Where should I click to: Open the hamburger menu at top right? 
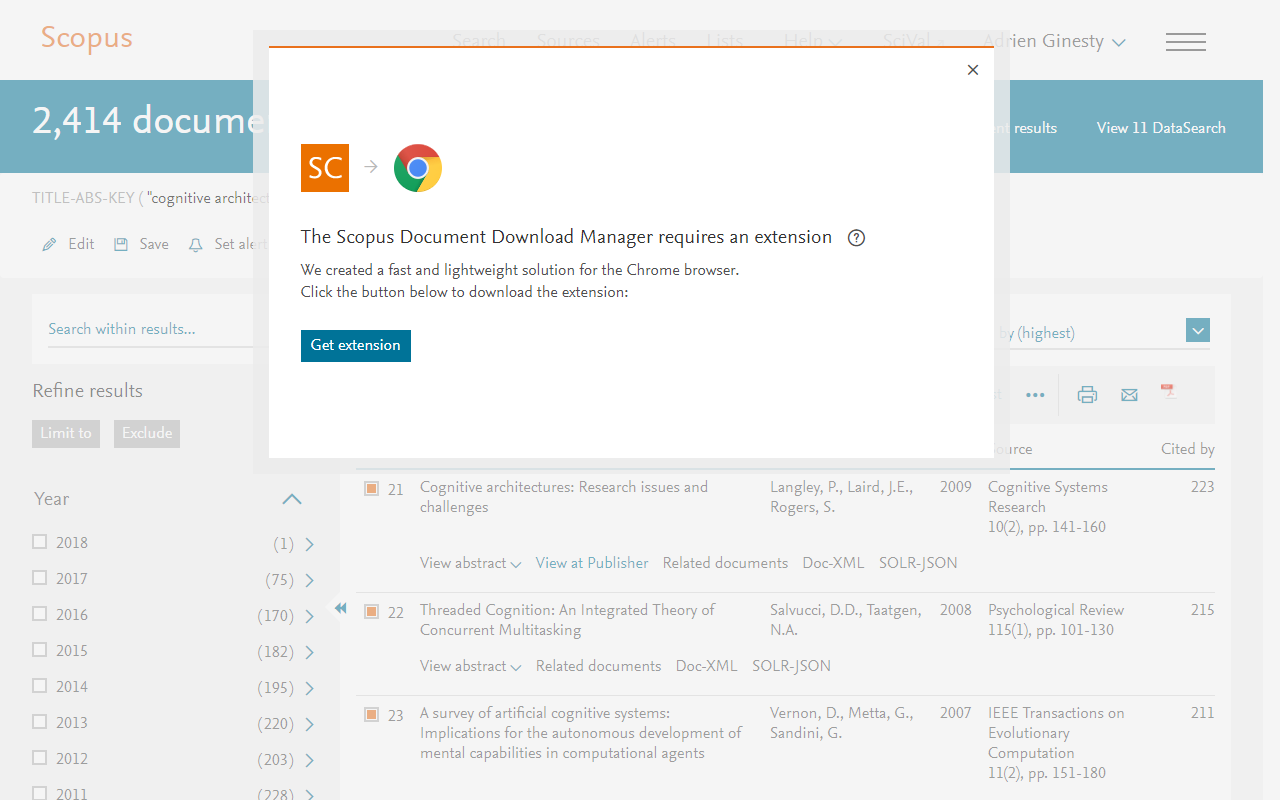[x=1186, y=42]
